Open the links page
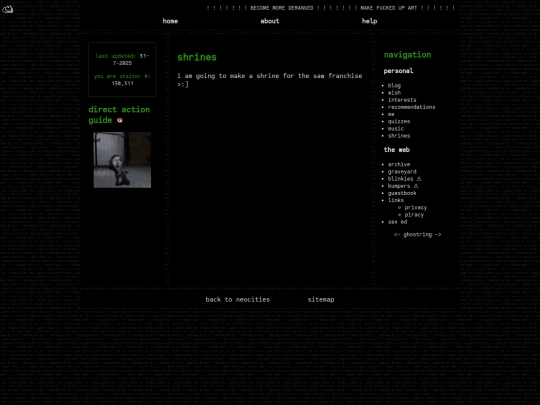This screenshot has width=540, height=405. coord(396,200)
